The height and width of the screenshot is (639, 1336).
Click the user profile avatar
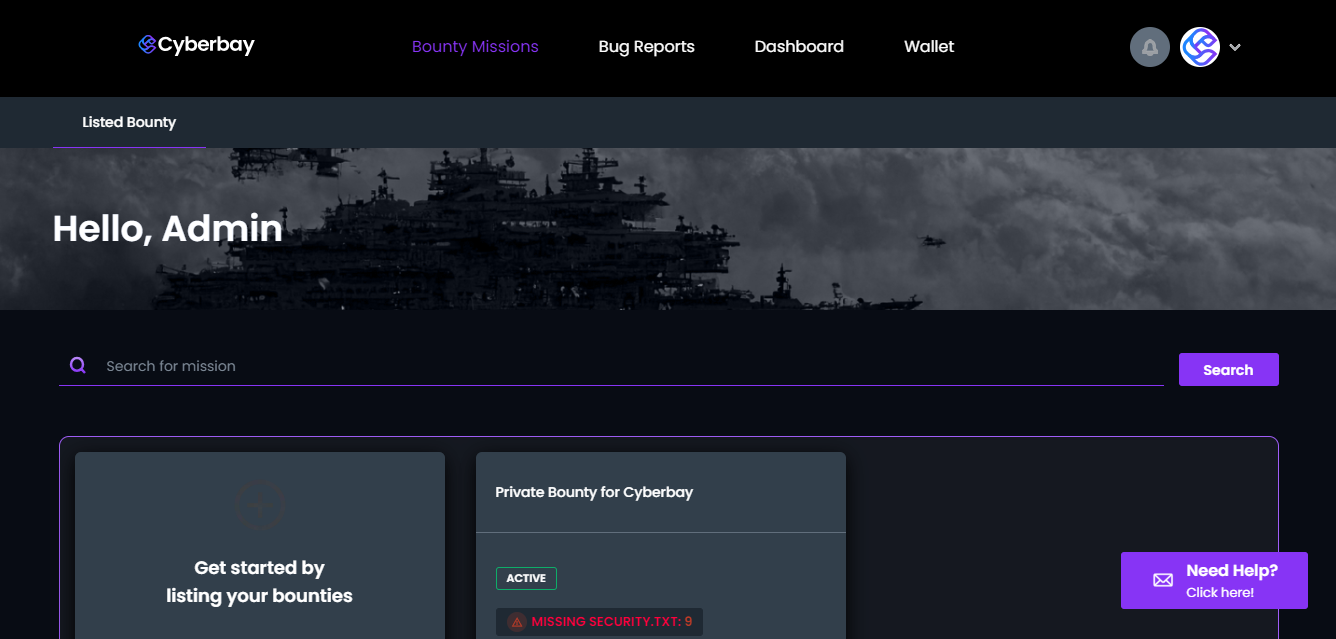[1200, 47]
